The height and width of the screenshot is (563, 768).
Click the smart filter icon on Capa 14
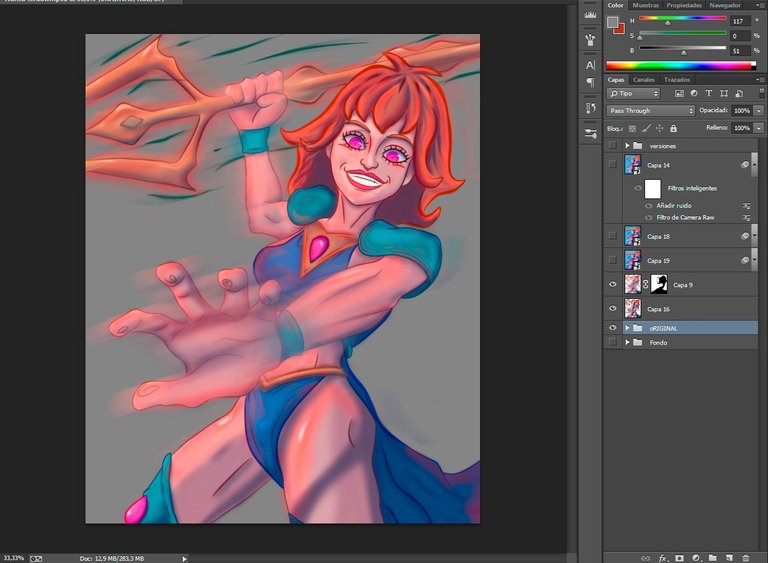coord(745,165)
